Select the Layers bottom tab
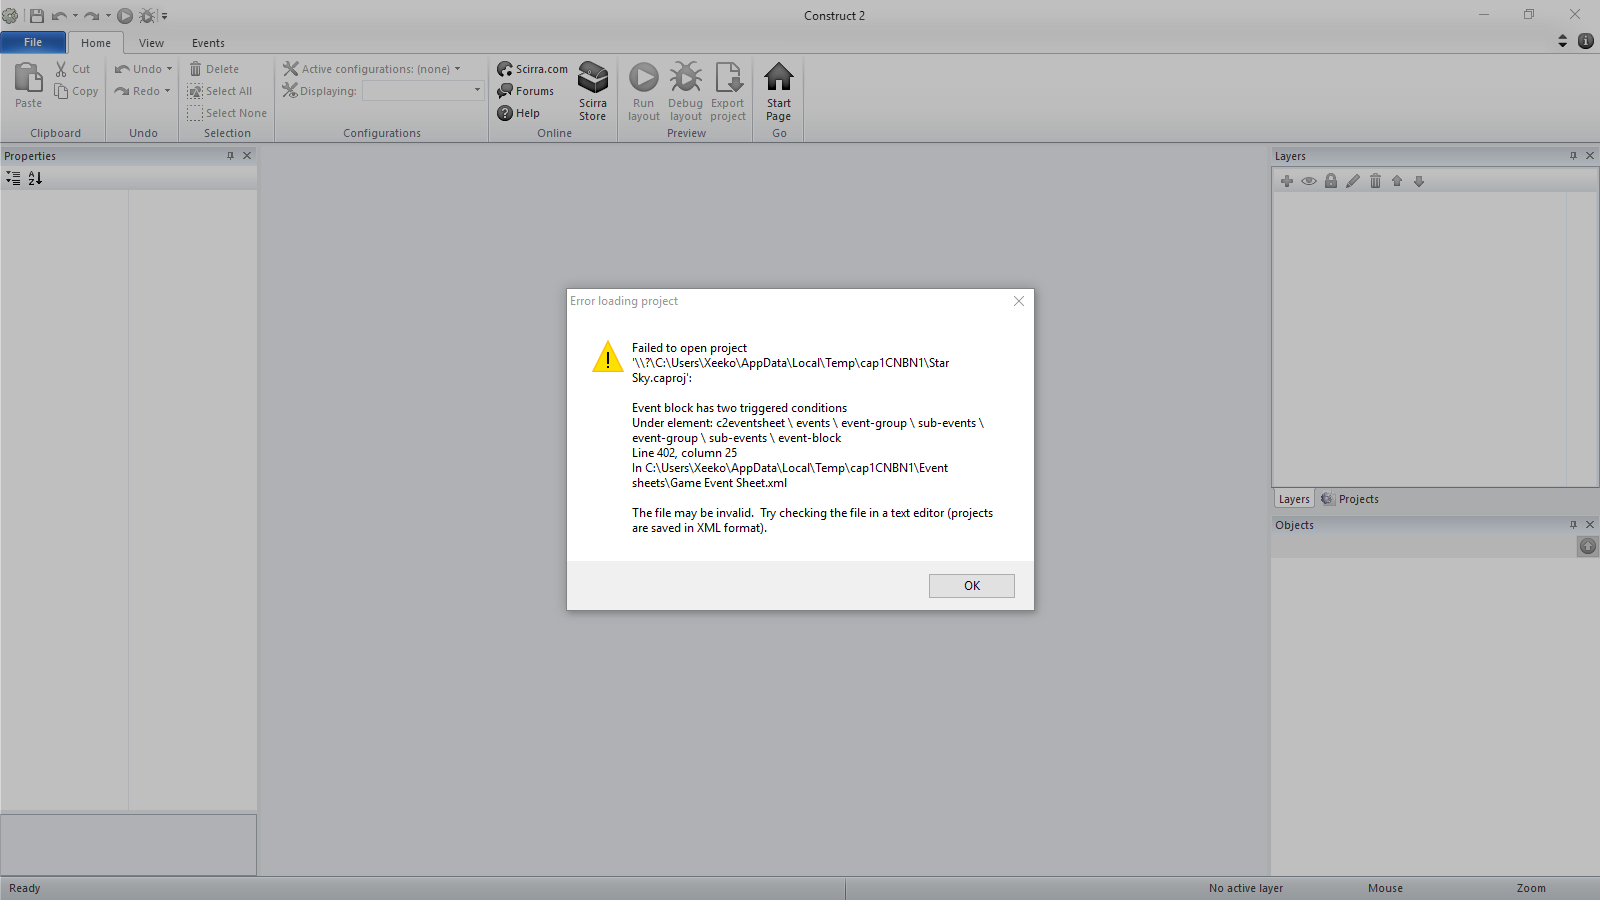Viewport: 1600px width, 900px height. (1294, 499)
